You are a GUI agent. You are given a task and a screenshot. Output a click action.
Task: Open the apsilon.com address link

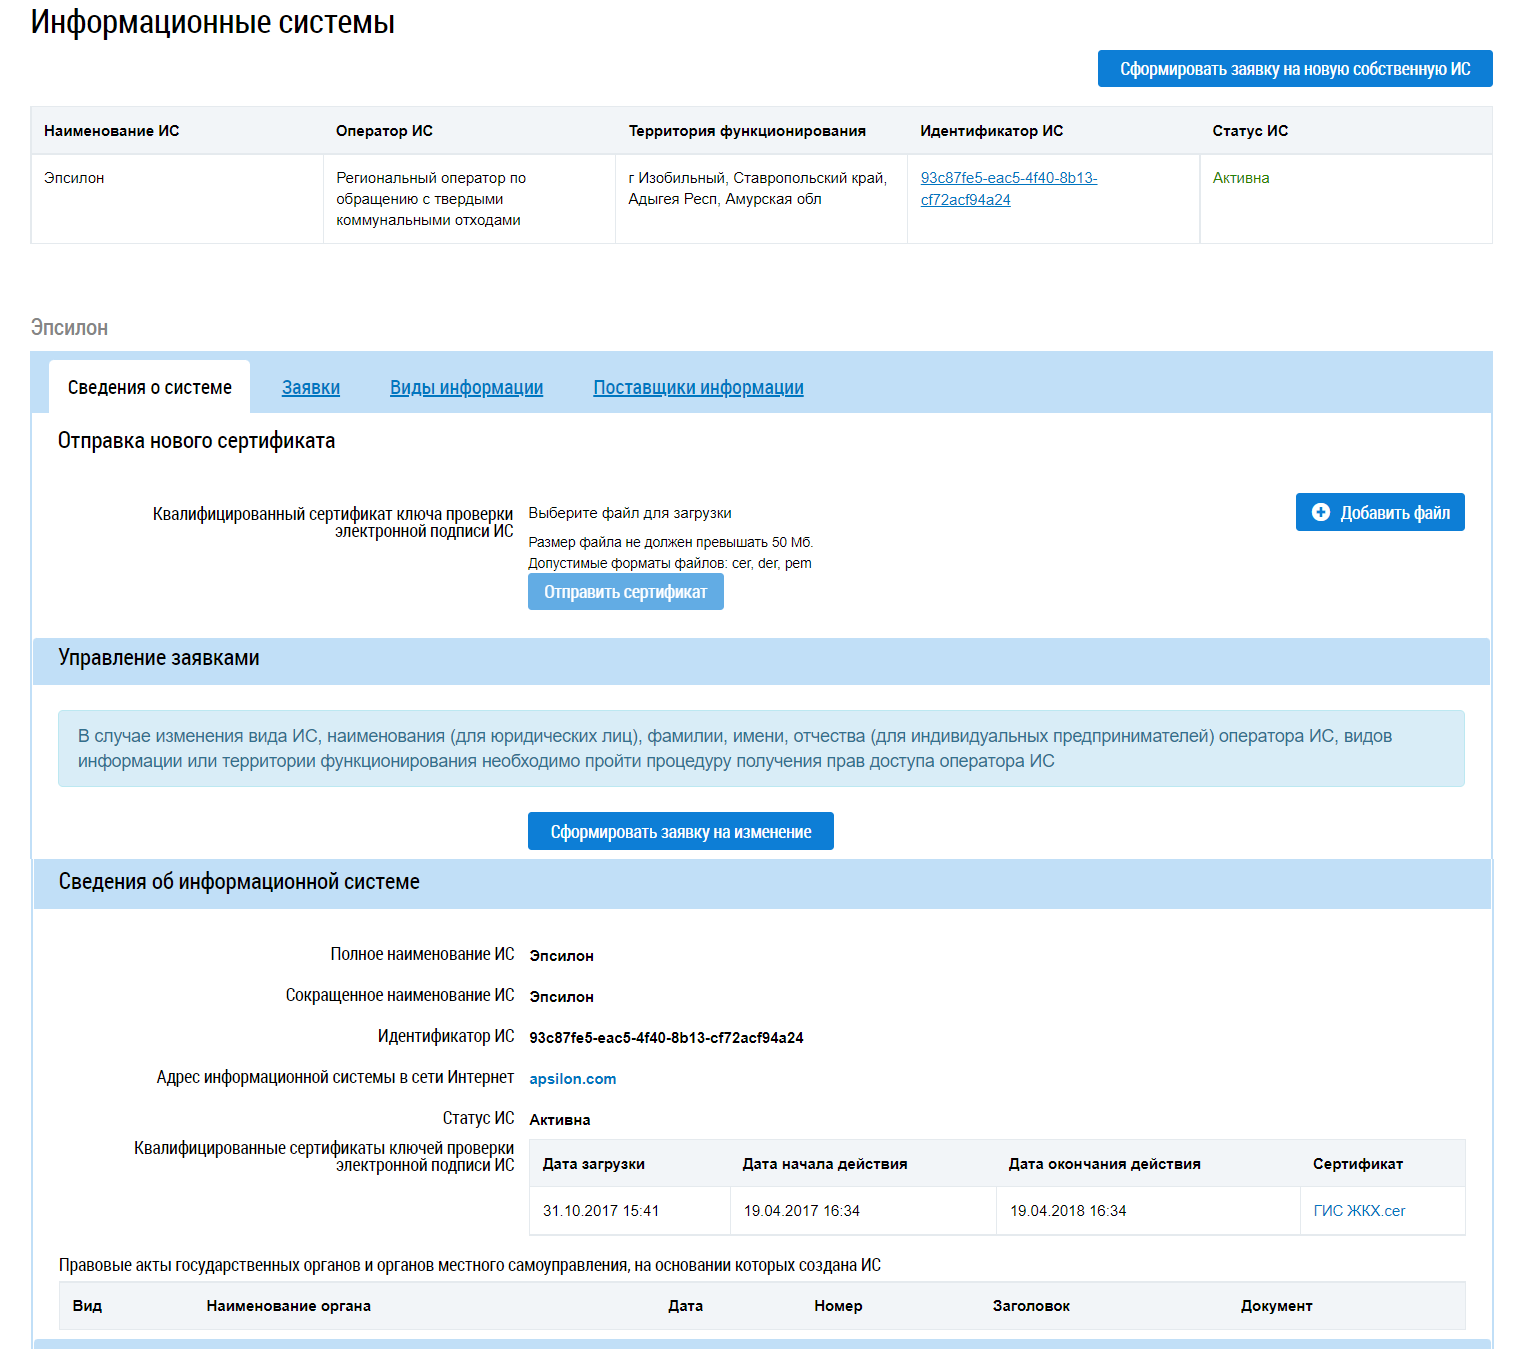point(572,1079)
